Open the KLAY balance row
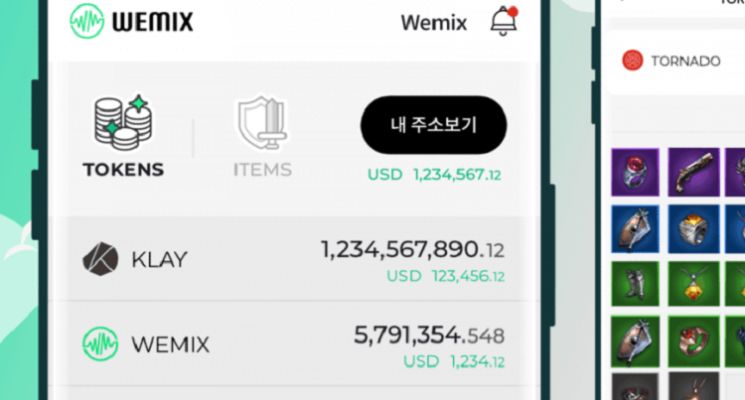This screenshot has width=745, height=400. click(294, 259)
